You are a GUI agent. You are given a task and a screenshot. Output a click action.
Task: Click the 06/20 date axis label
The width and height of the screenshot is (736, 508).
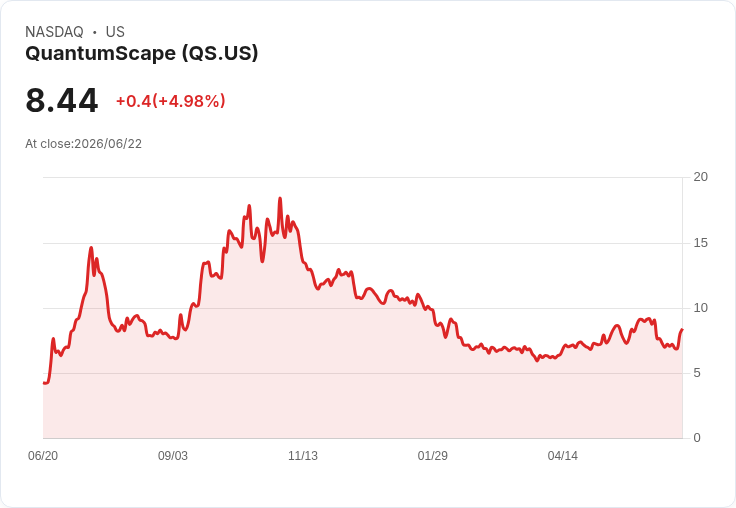[x=43, y=456]
